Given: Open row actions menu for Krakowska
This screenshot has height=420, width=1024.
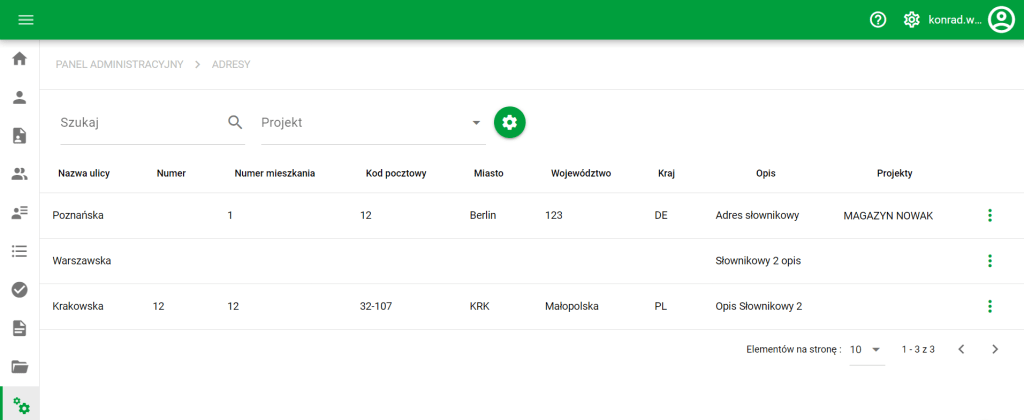Looking at the screenshot, I should pos(989,306).
